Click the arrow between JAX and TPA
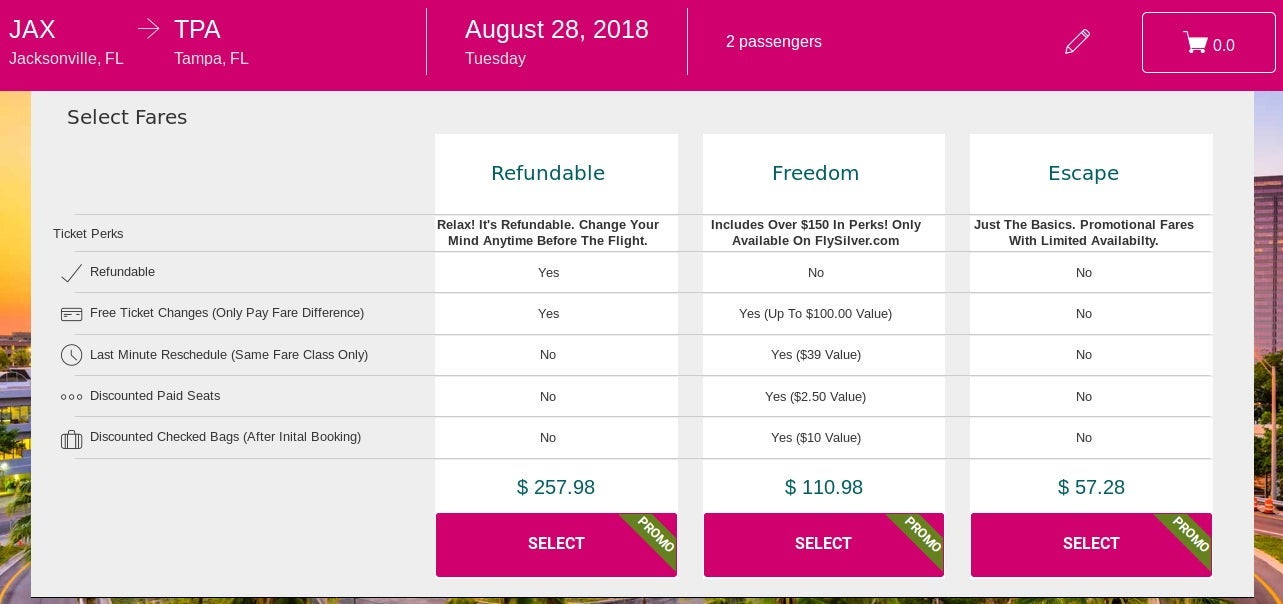The width and height of the screenshot is (1283, 604). click(x=148, y=30)
